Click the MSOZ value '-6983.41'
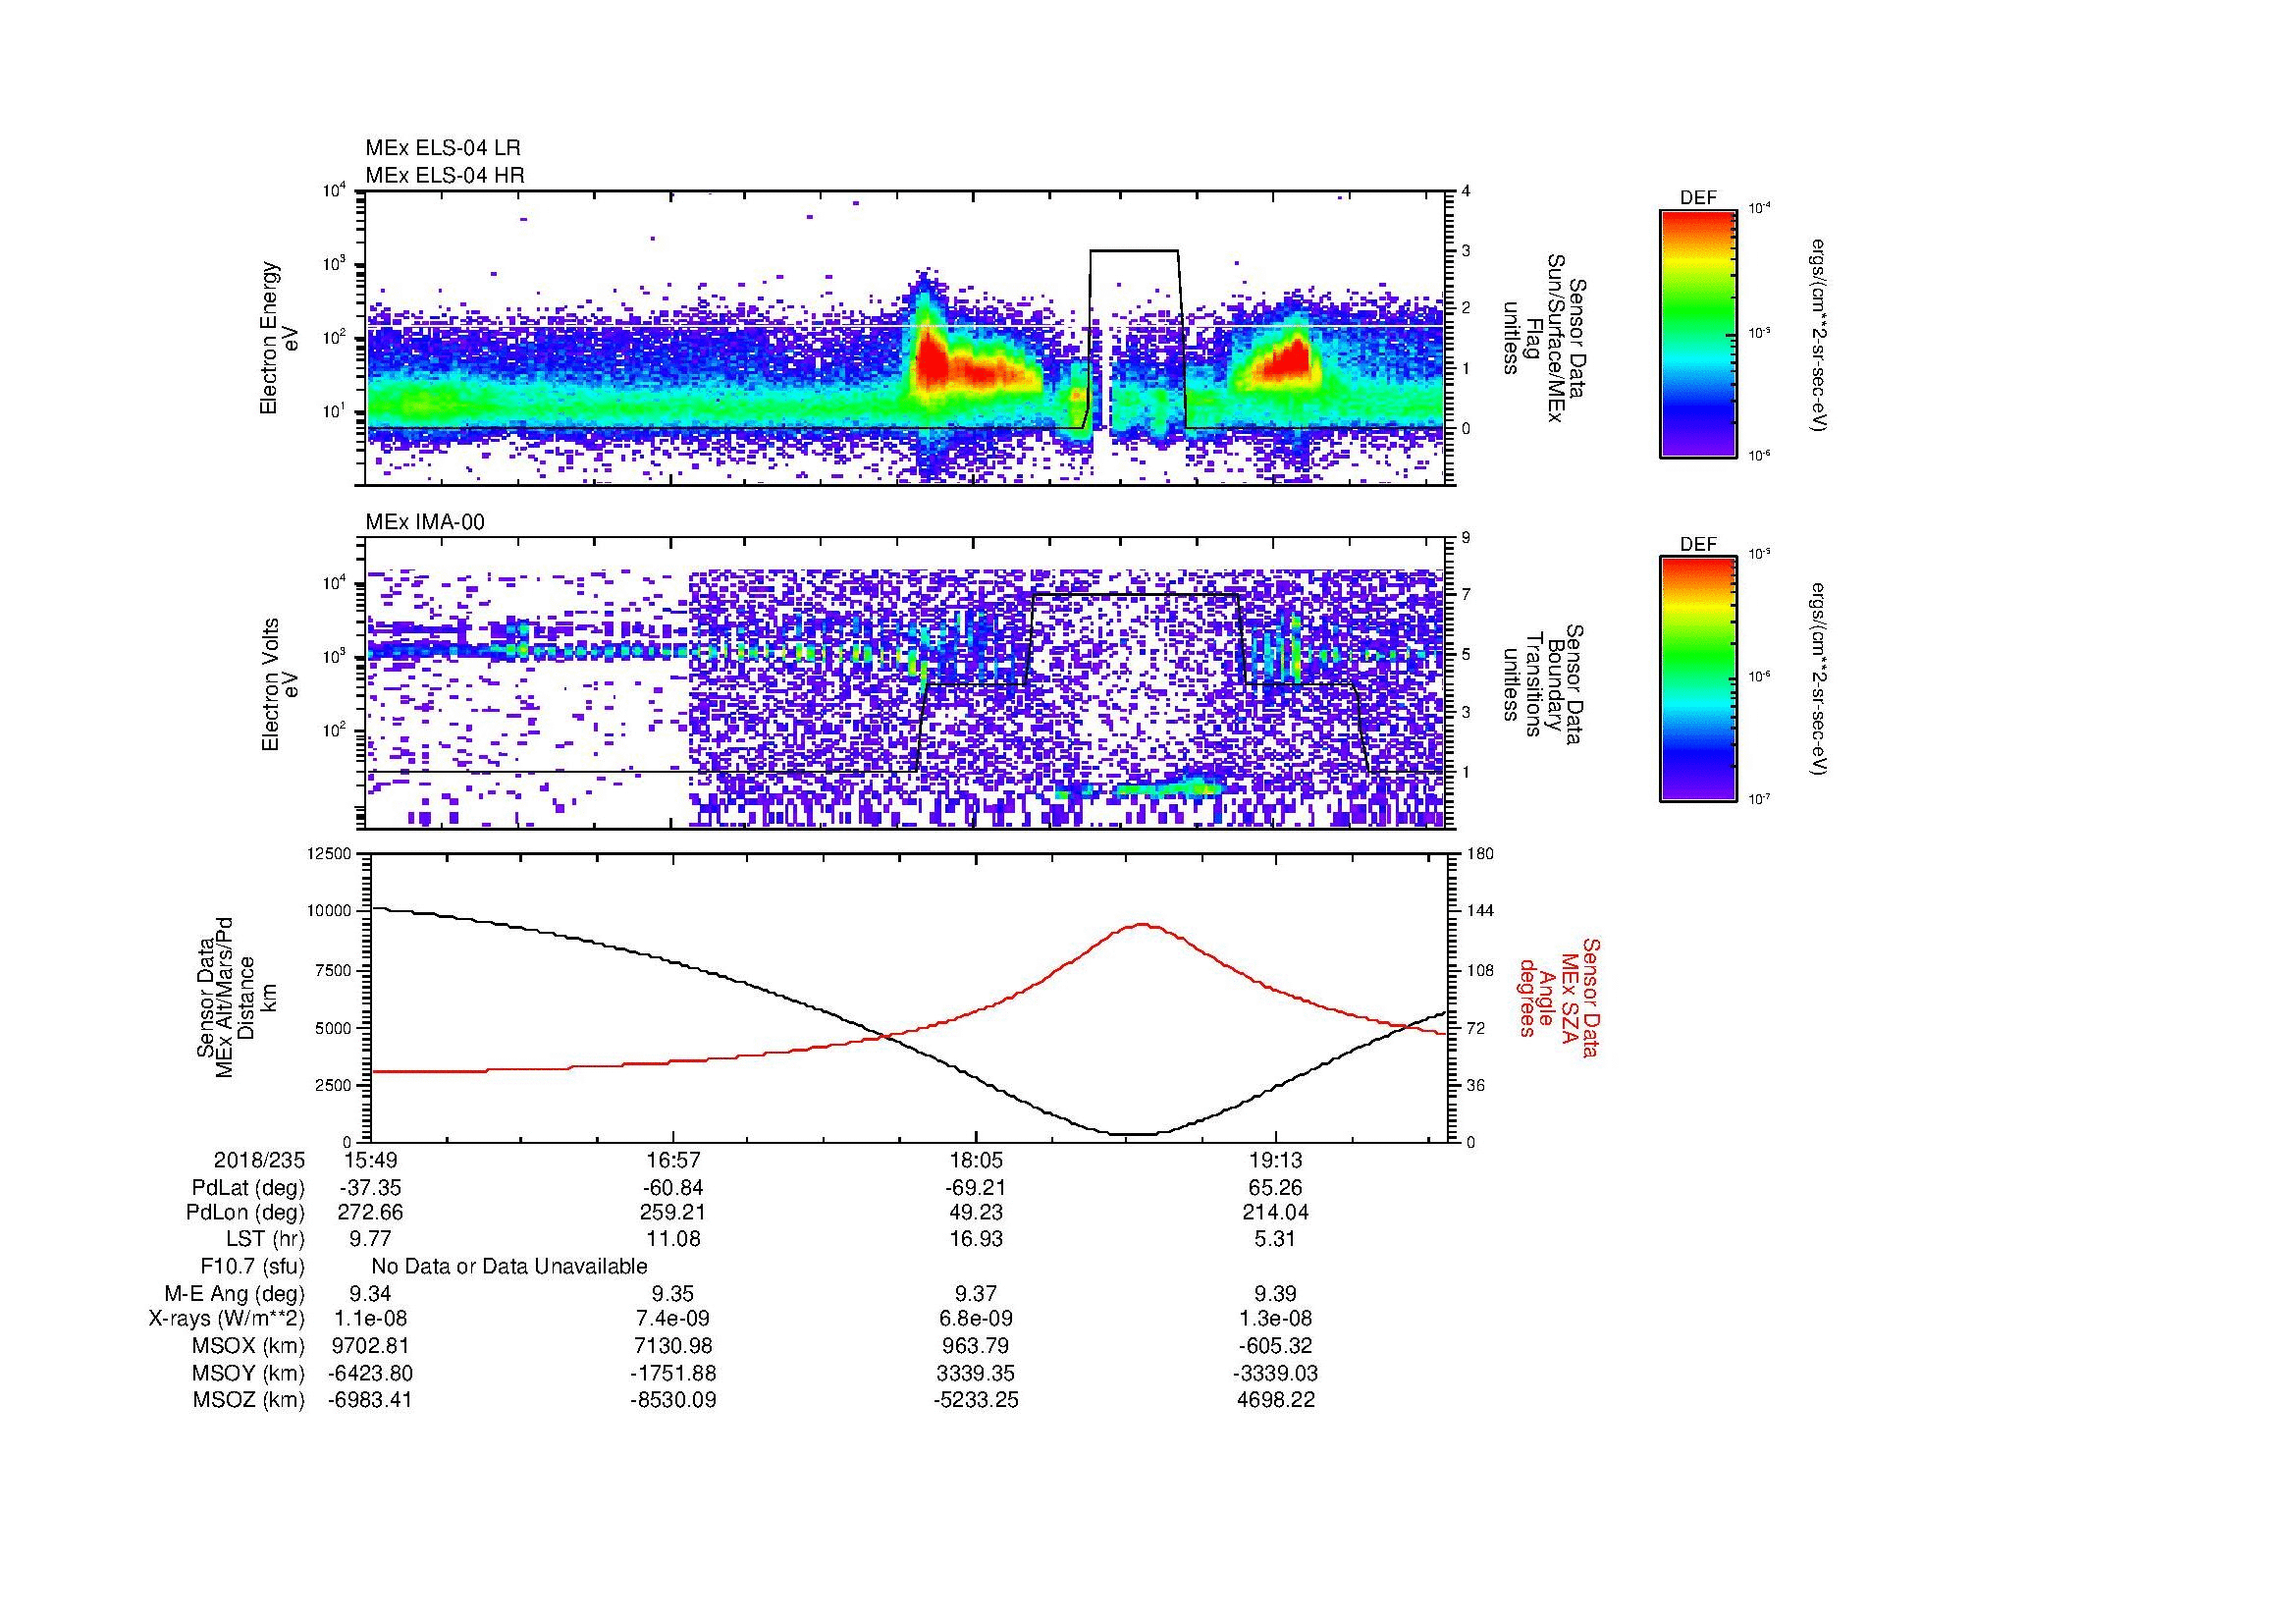Viewport: 2296px width, 1623px height. (371, 1400)
